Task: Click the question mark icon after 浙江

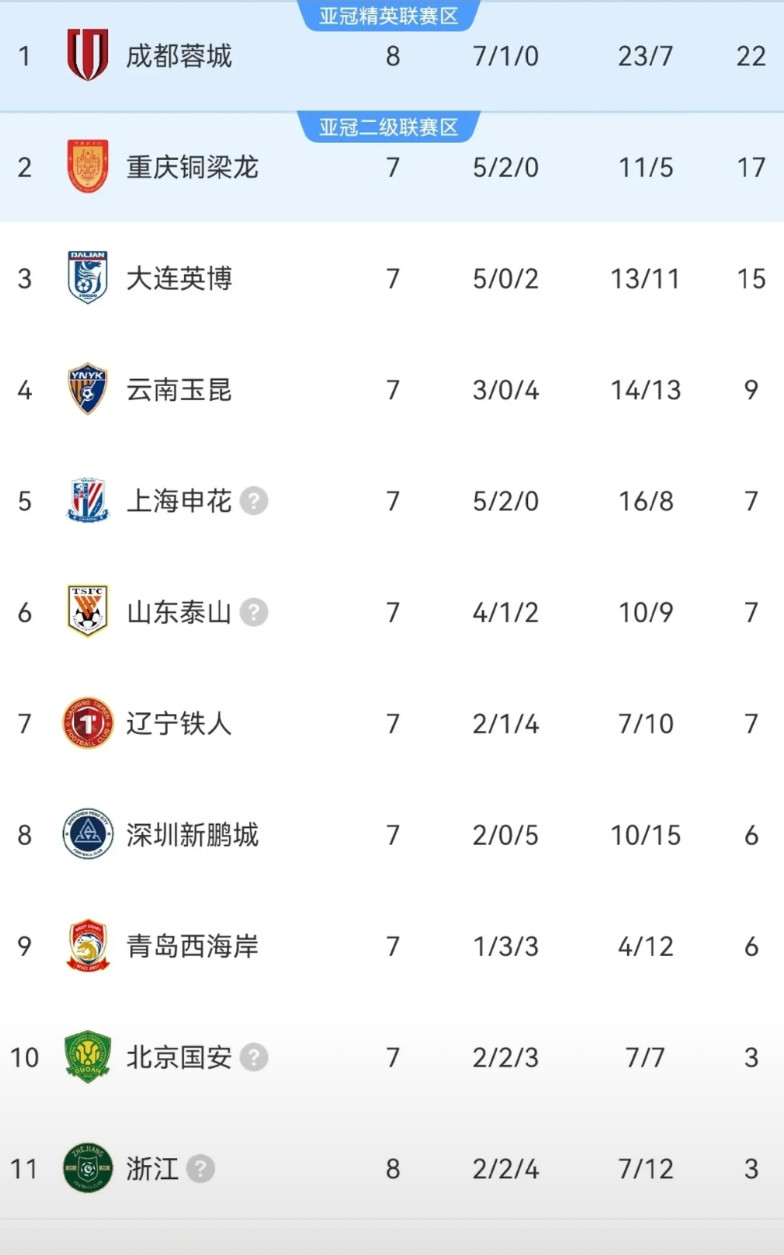Action: click(x=201, y=1168)
